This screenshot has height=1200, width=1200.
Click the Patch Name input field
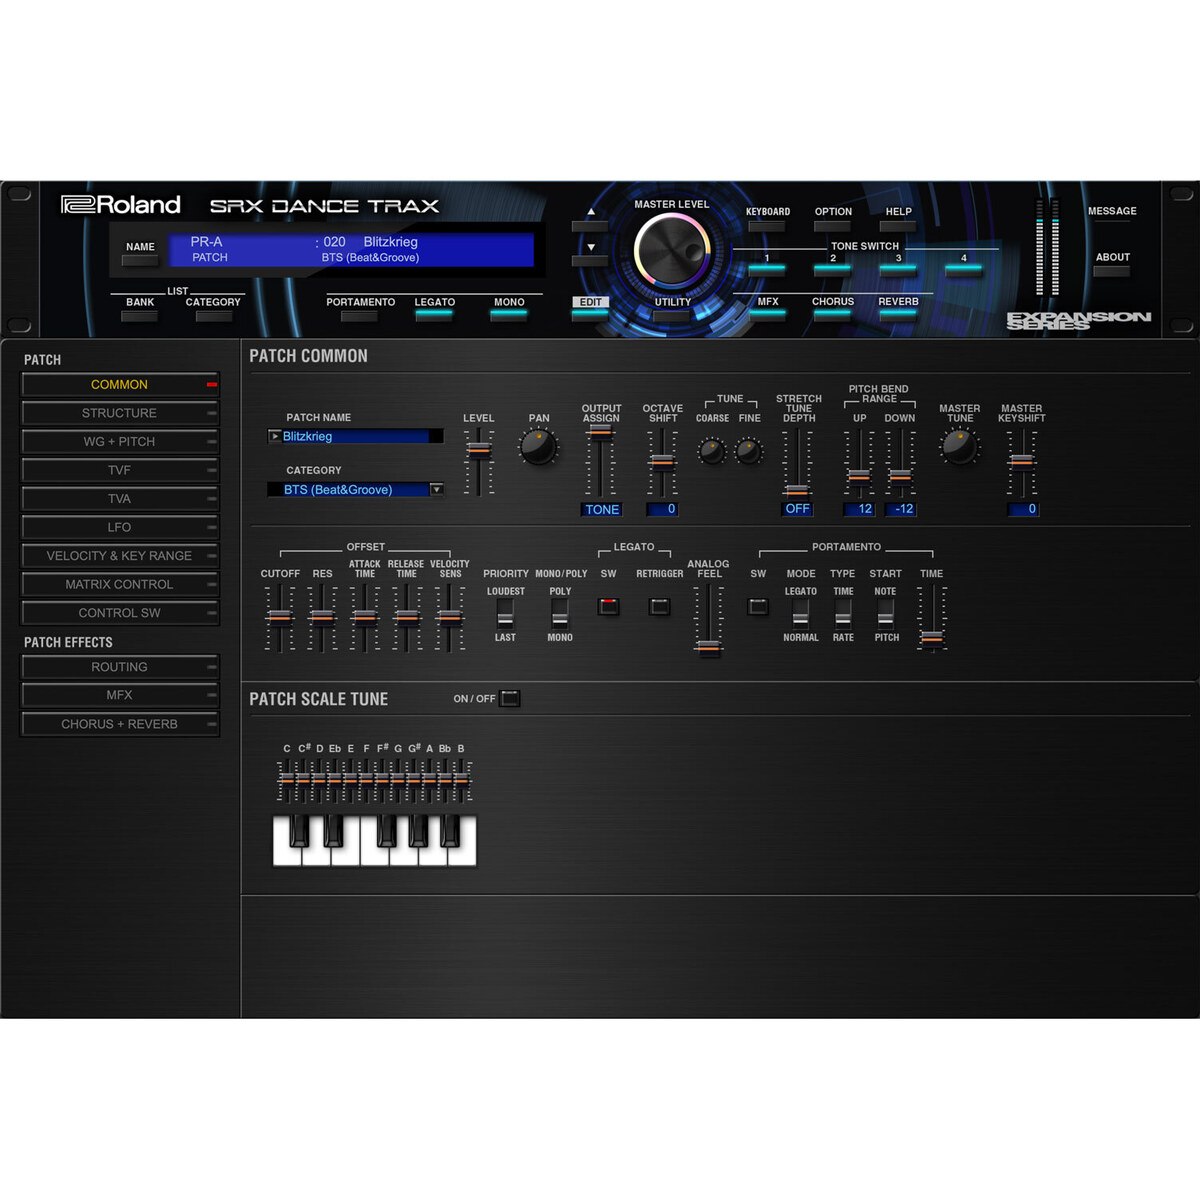pyautogui.click(x=355, y=436)
